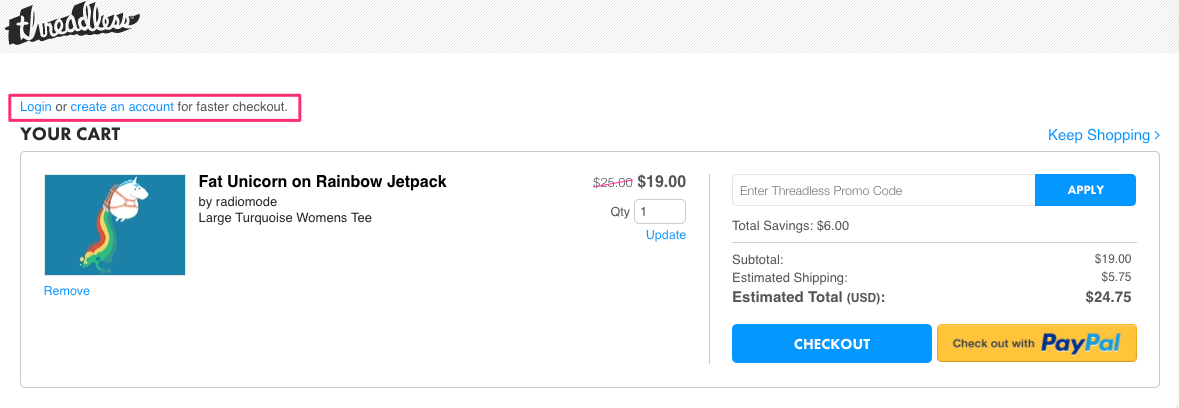Remove the item from the cart
This screenshot has width=1179, height=408.
(x=67, y=291)
